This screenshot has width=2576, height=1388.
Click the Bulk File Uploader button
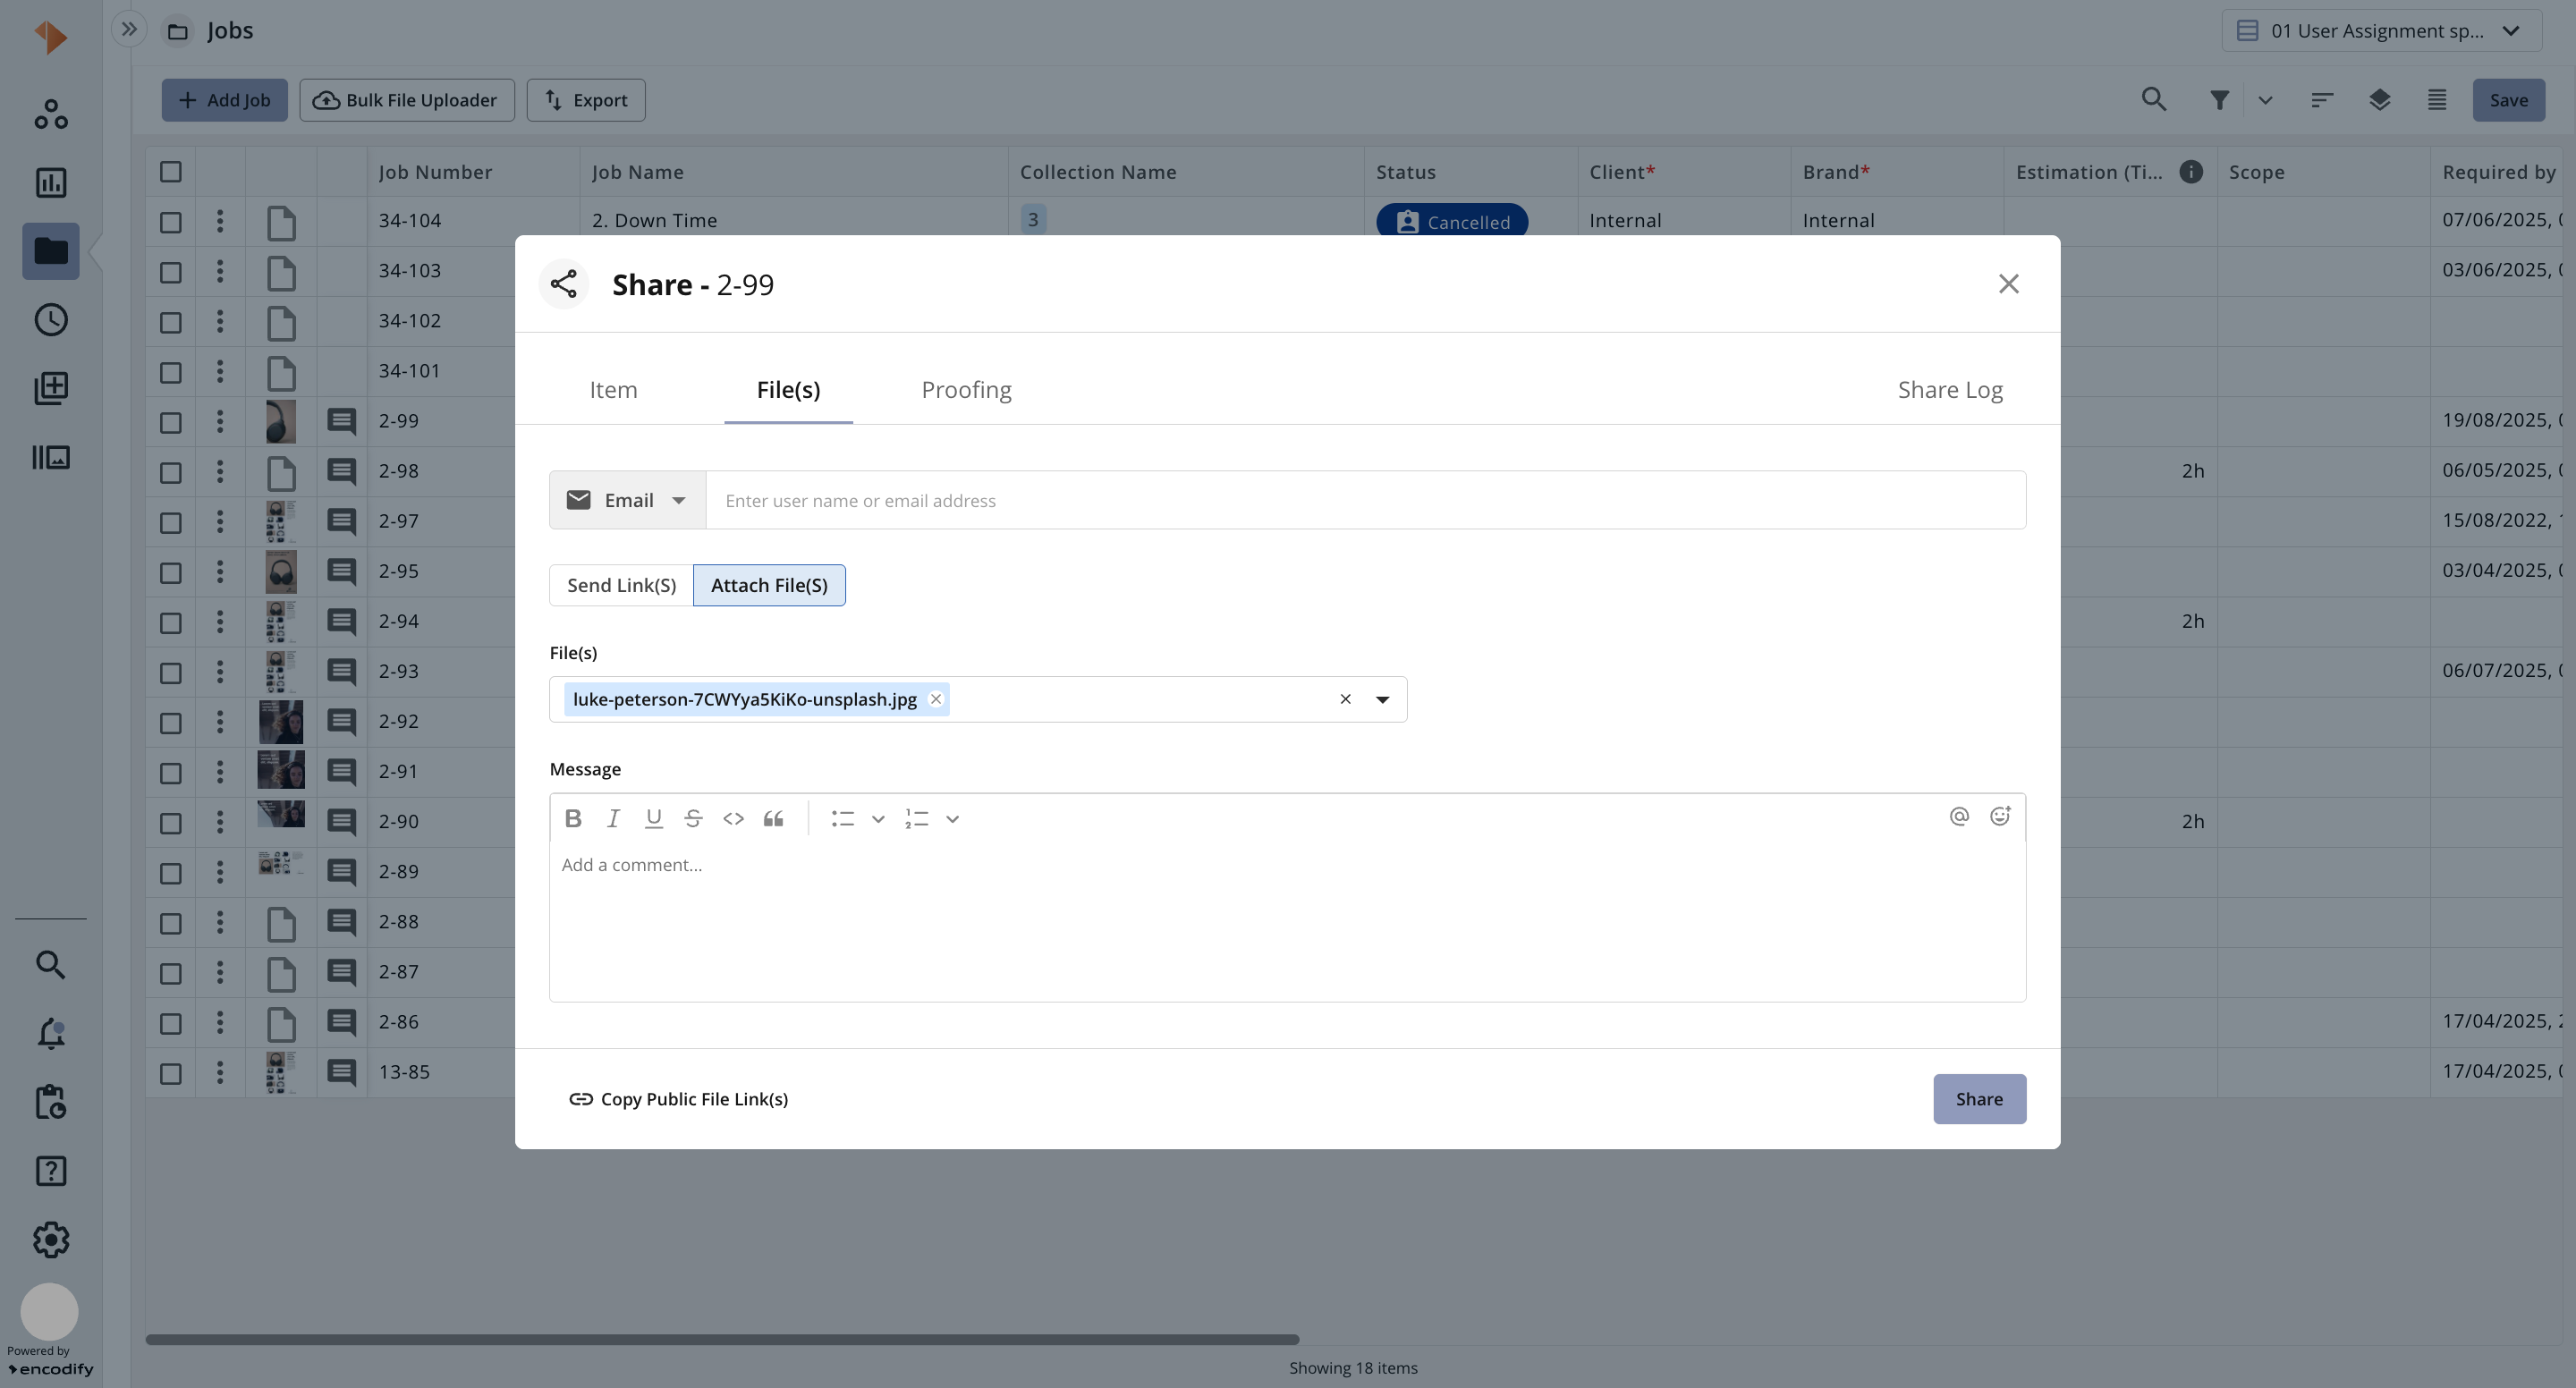pos(406,100)
